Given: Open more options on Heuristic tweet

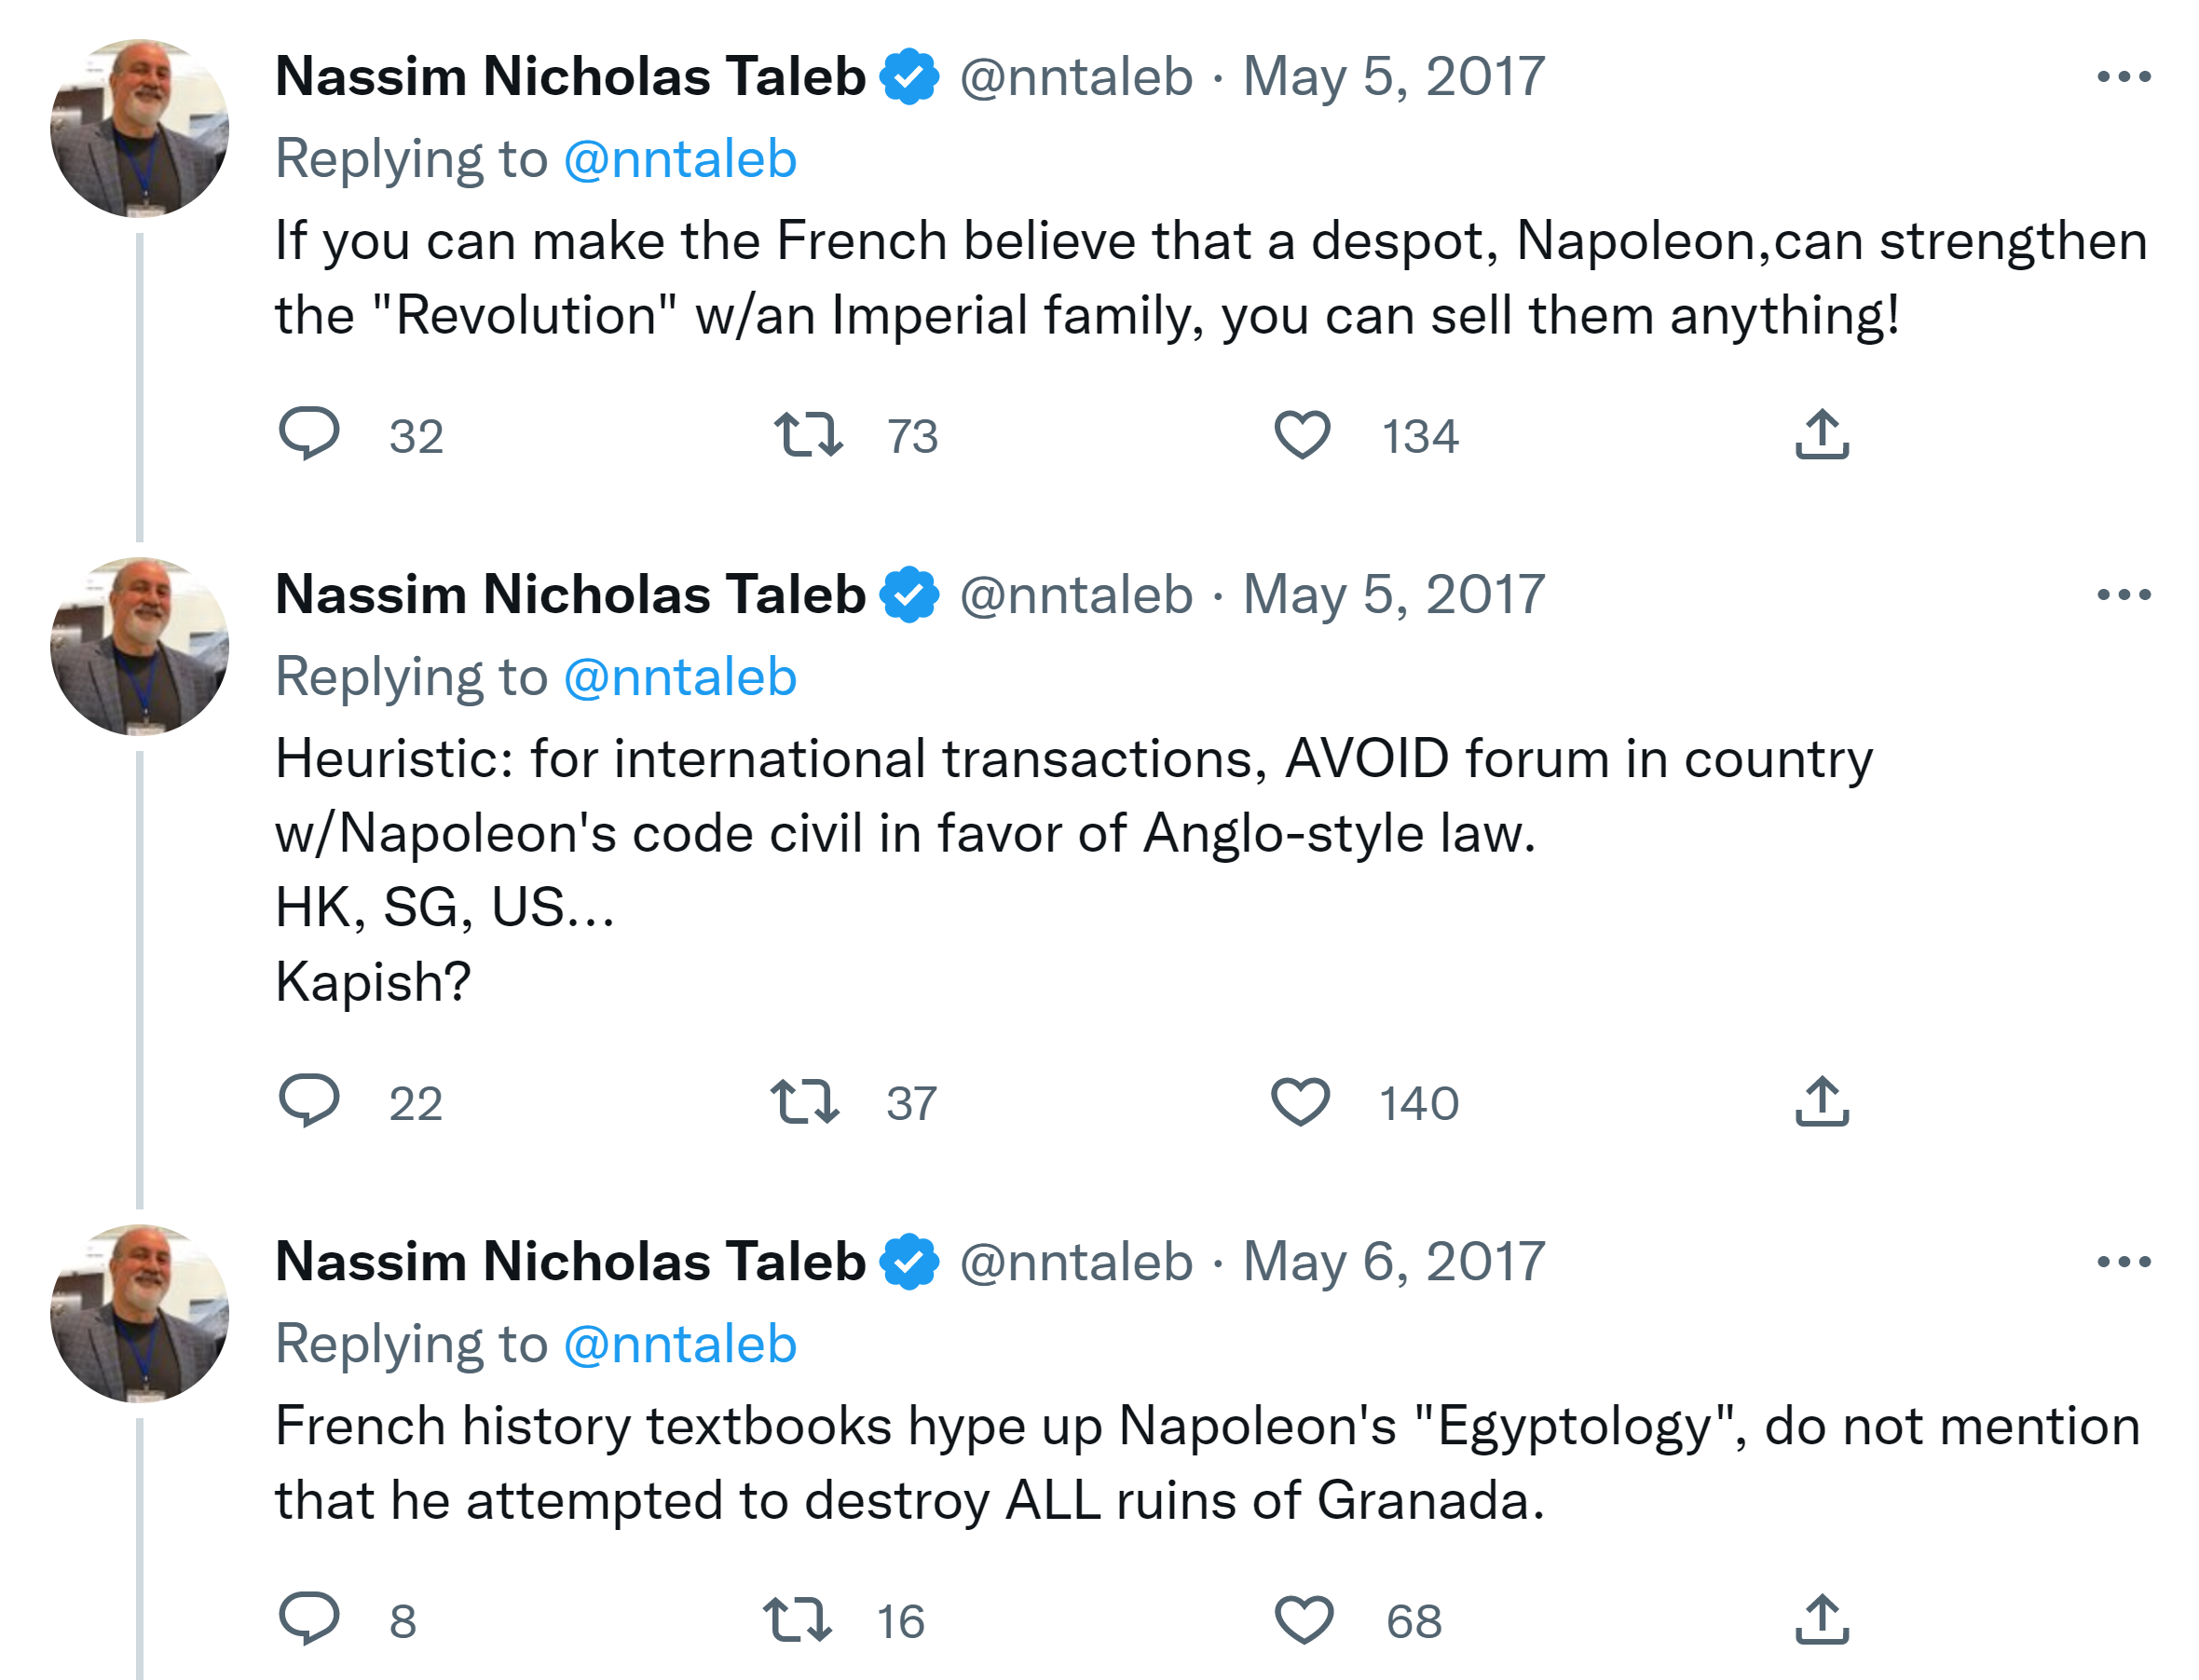Looking at the screenshot, I should point(2123,595).
